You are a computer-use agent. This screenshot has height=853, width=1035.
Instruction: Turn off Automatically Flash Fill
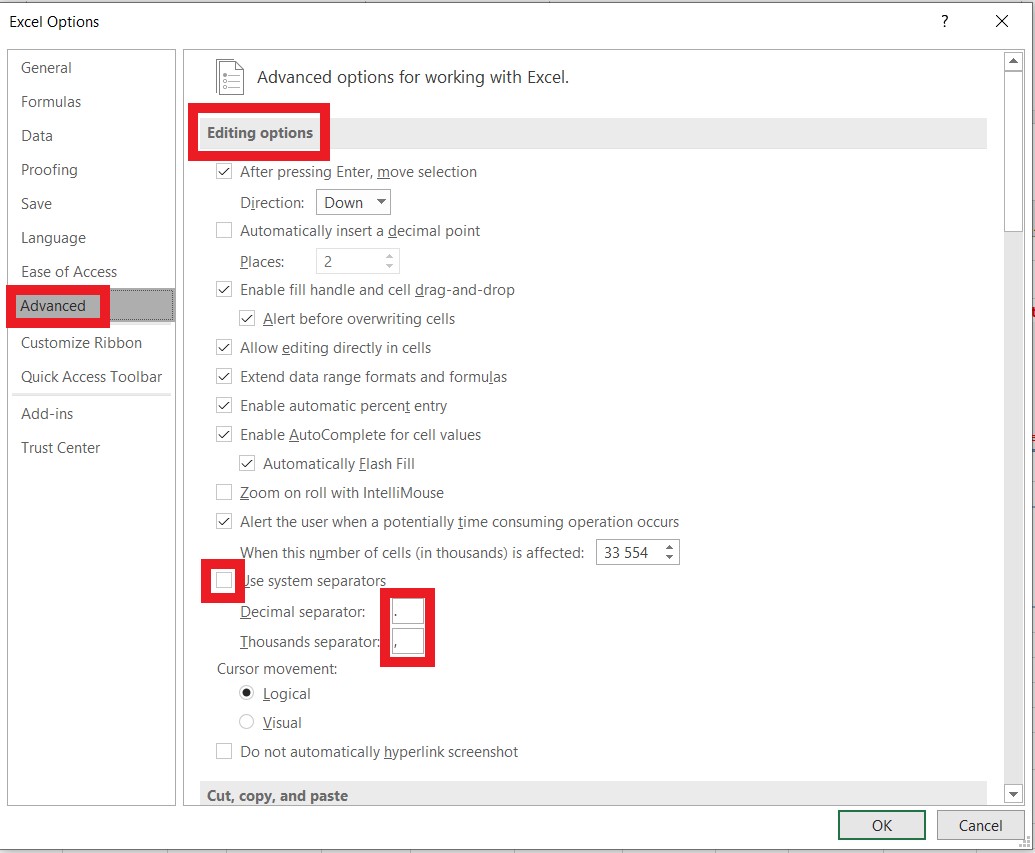[246, 463]
